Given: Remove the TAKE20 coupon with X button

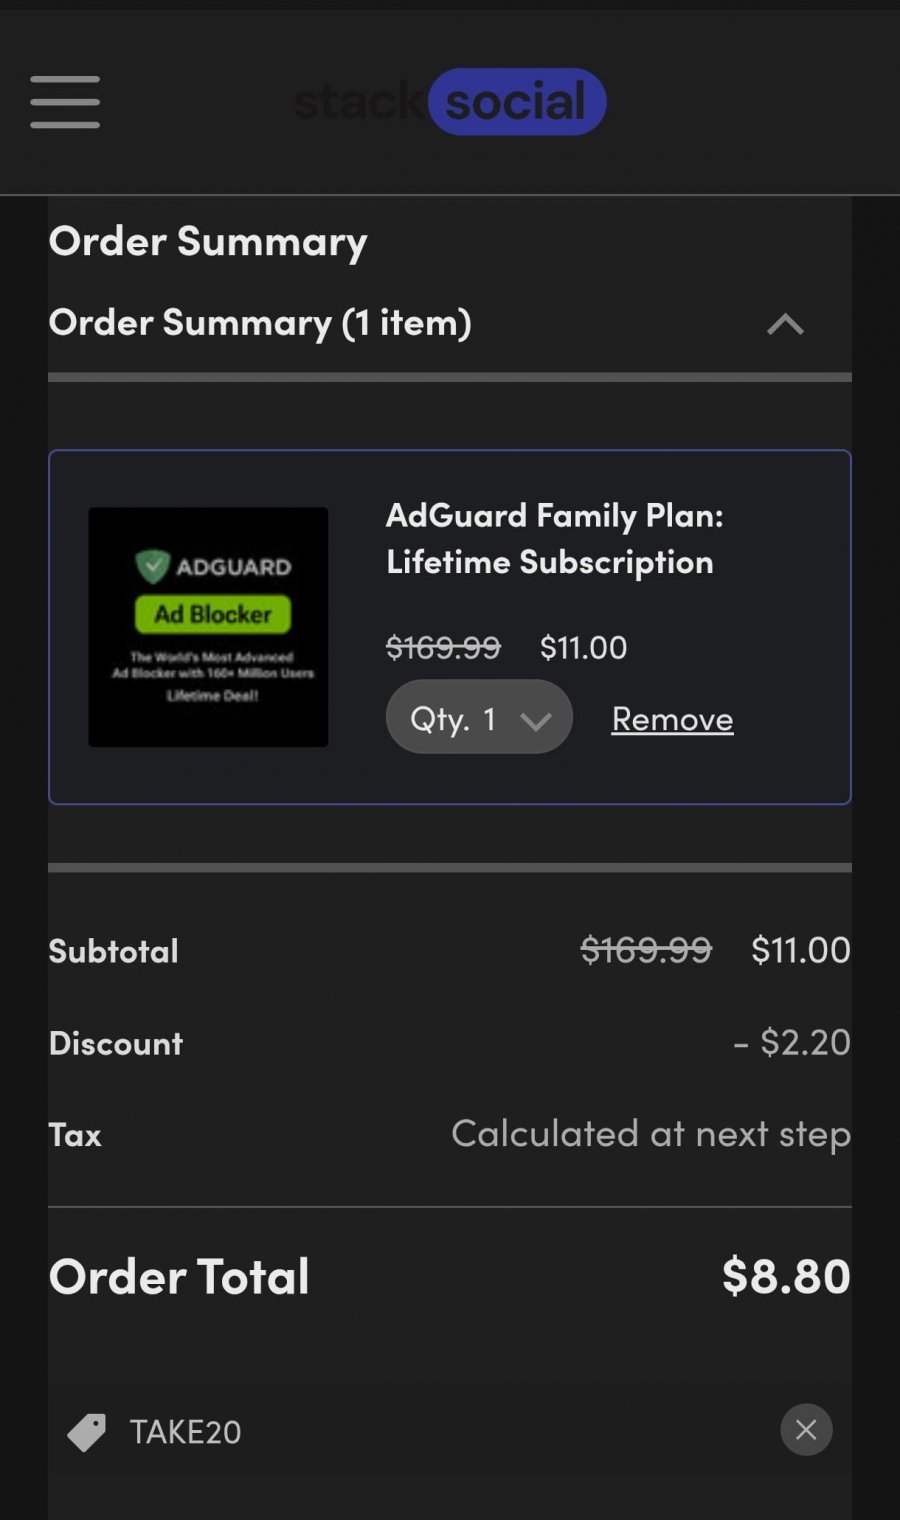Looking at the screenshot, I should point(806,1430).
